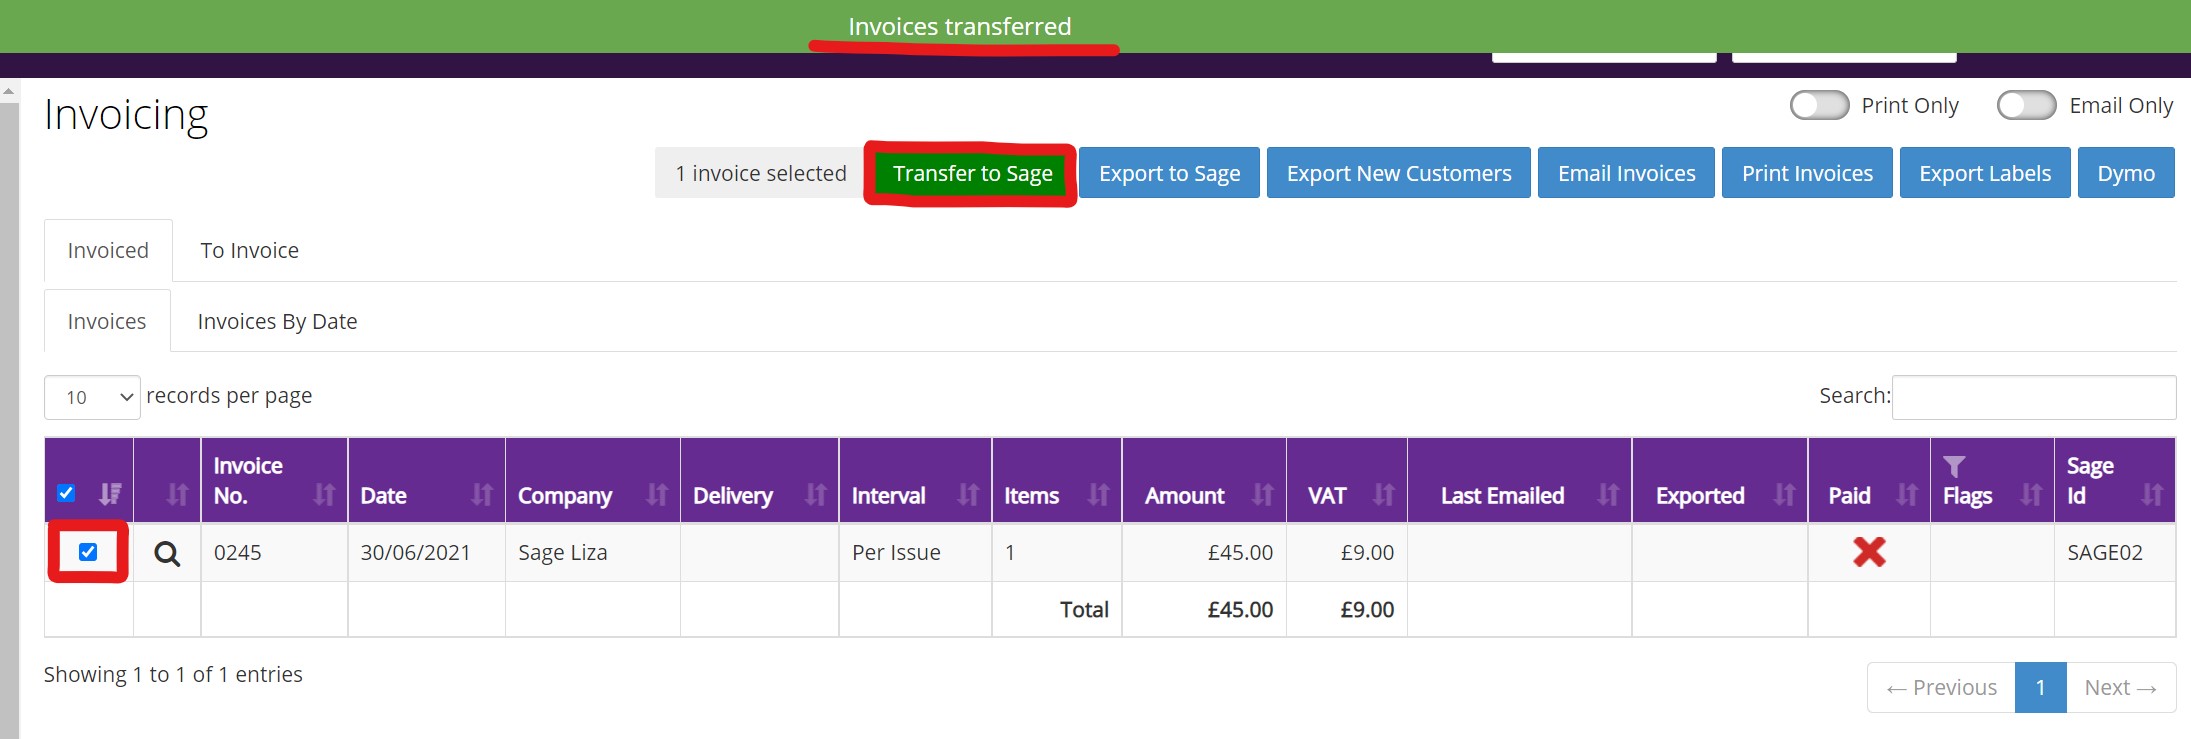Screen dimensions: 2191x739
Task: Click the Export Labels button
Action: coord(1985,173)
